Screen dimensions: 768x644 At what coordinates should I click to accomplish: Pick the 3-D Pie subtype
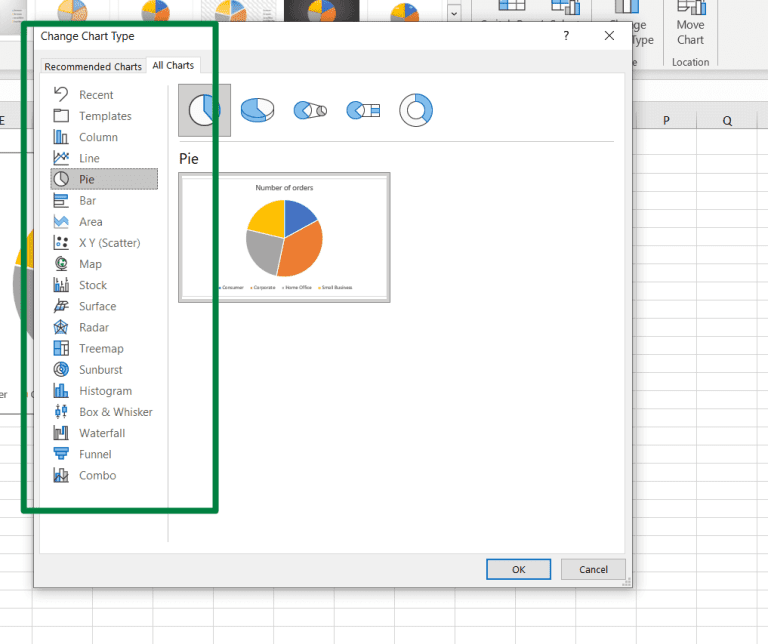(257, 110)
